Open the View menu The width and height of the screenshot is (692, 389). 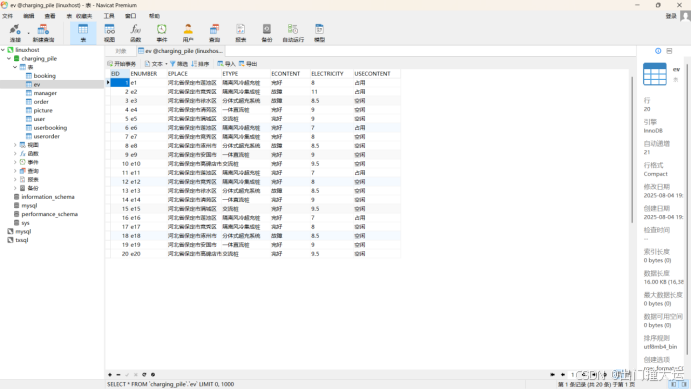click(50, 16)
